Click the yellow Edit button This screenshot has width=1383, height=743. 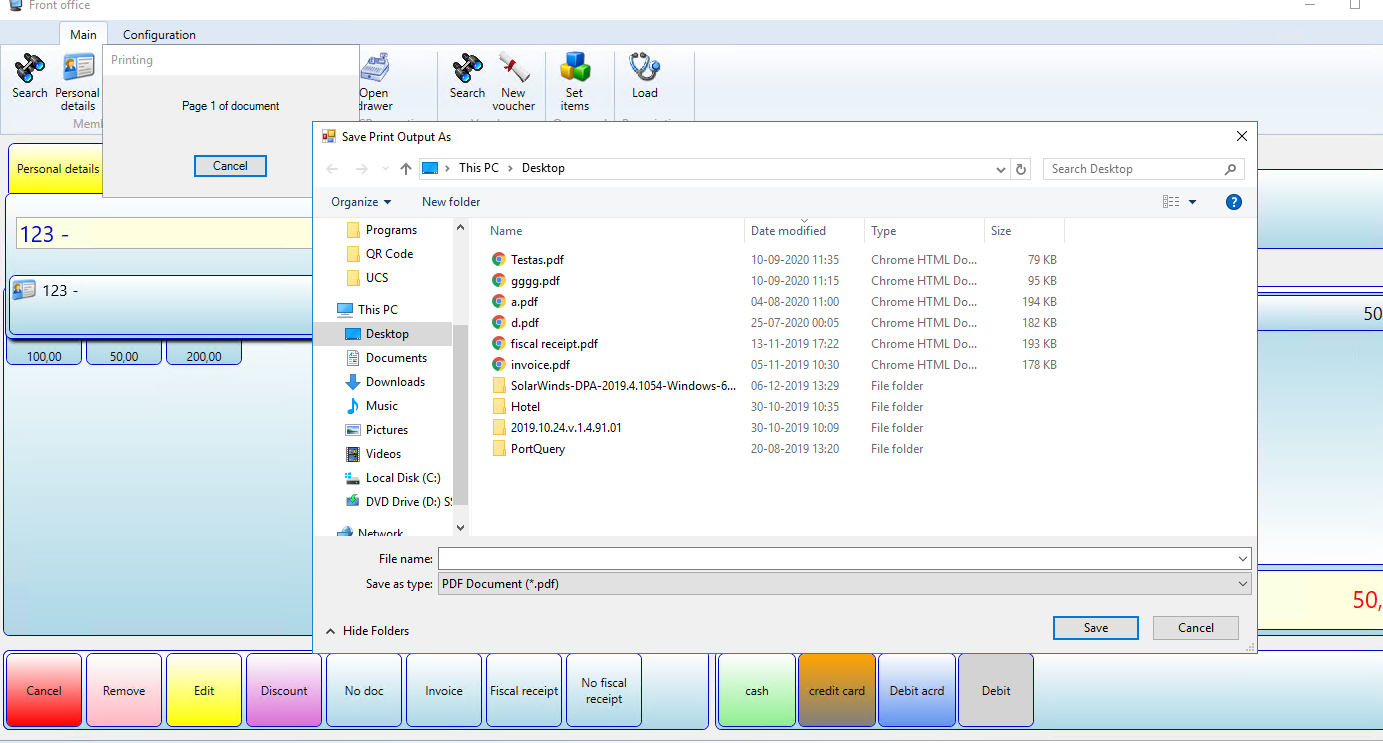[204, 691]
